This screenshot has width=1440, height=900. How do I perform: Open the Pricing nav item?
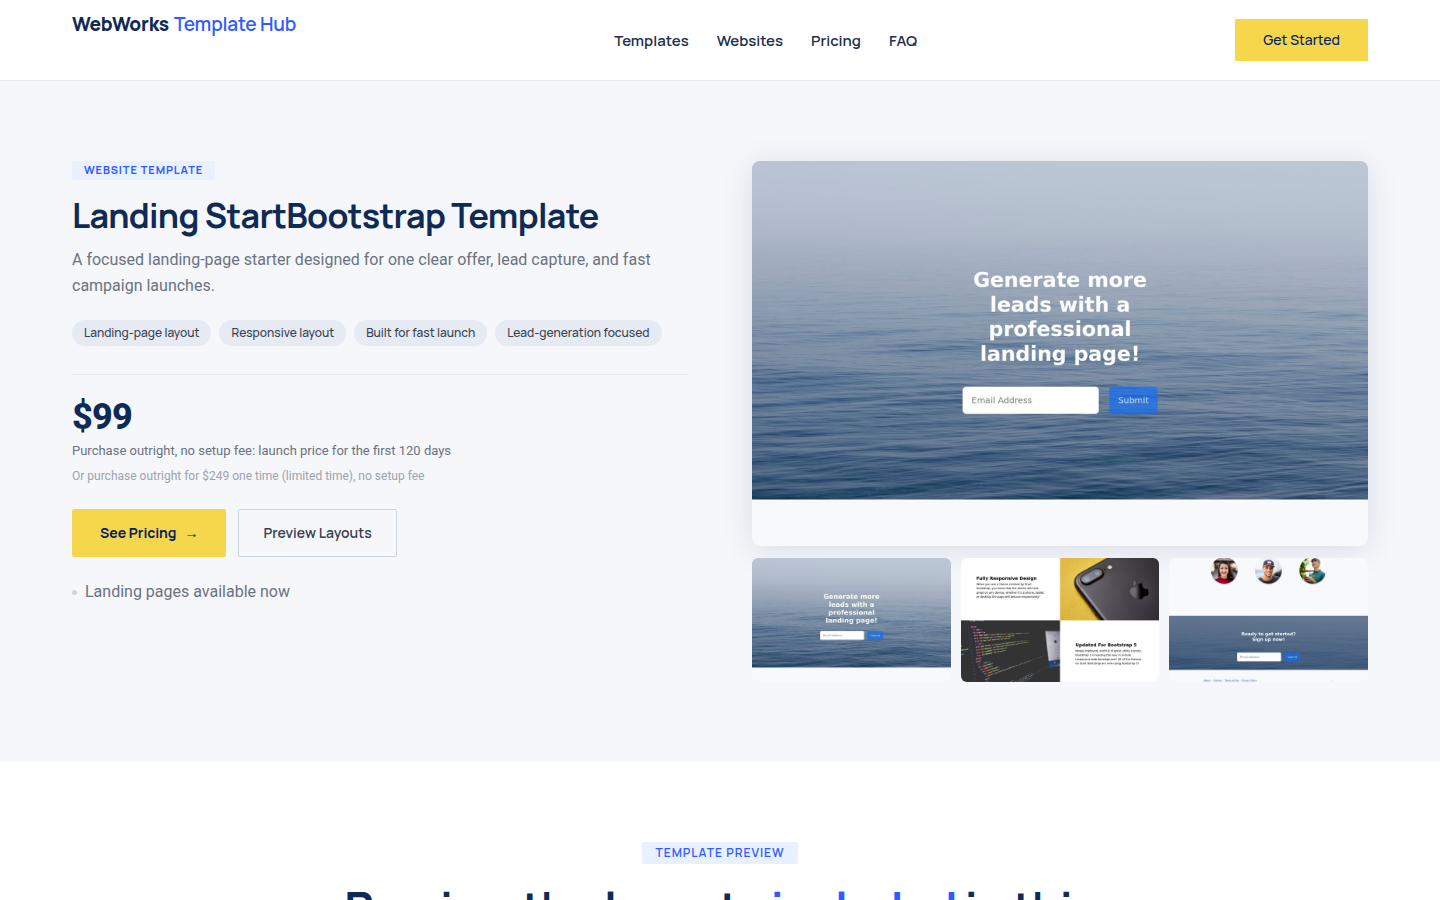(x=836, y=41)
